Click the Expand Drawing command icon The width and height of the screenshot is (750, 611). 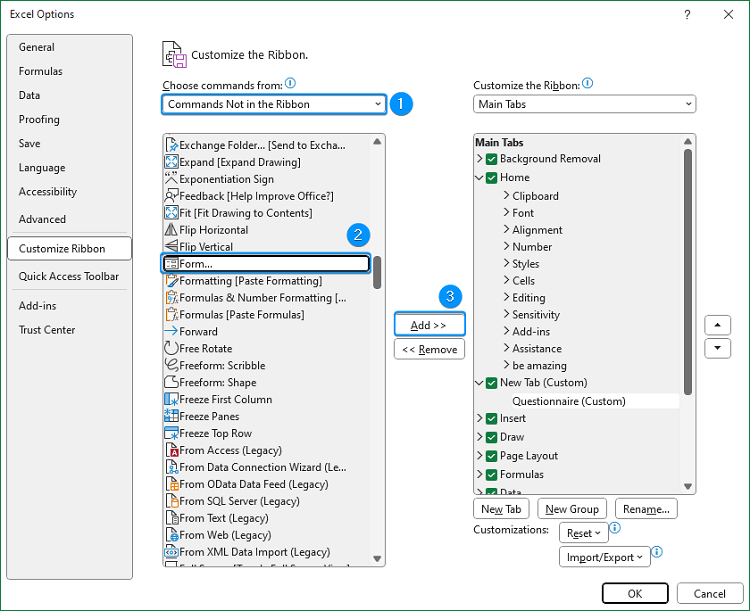tap(171, 162)
